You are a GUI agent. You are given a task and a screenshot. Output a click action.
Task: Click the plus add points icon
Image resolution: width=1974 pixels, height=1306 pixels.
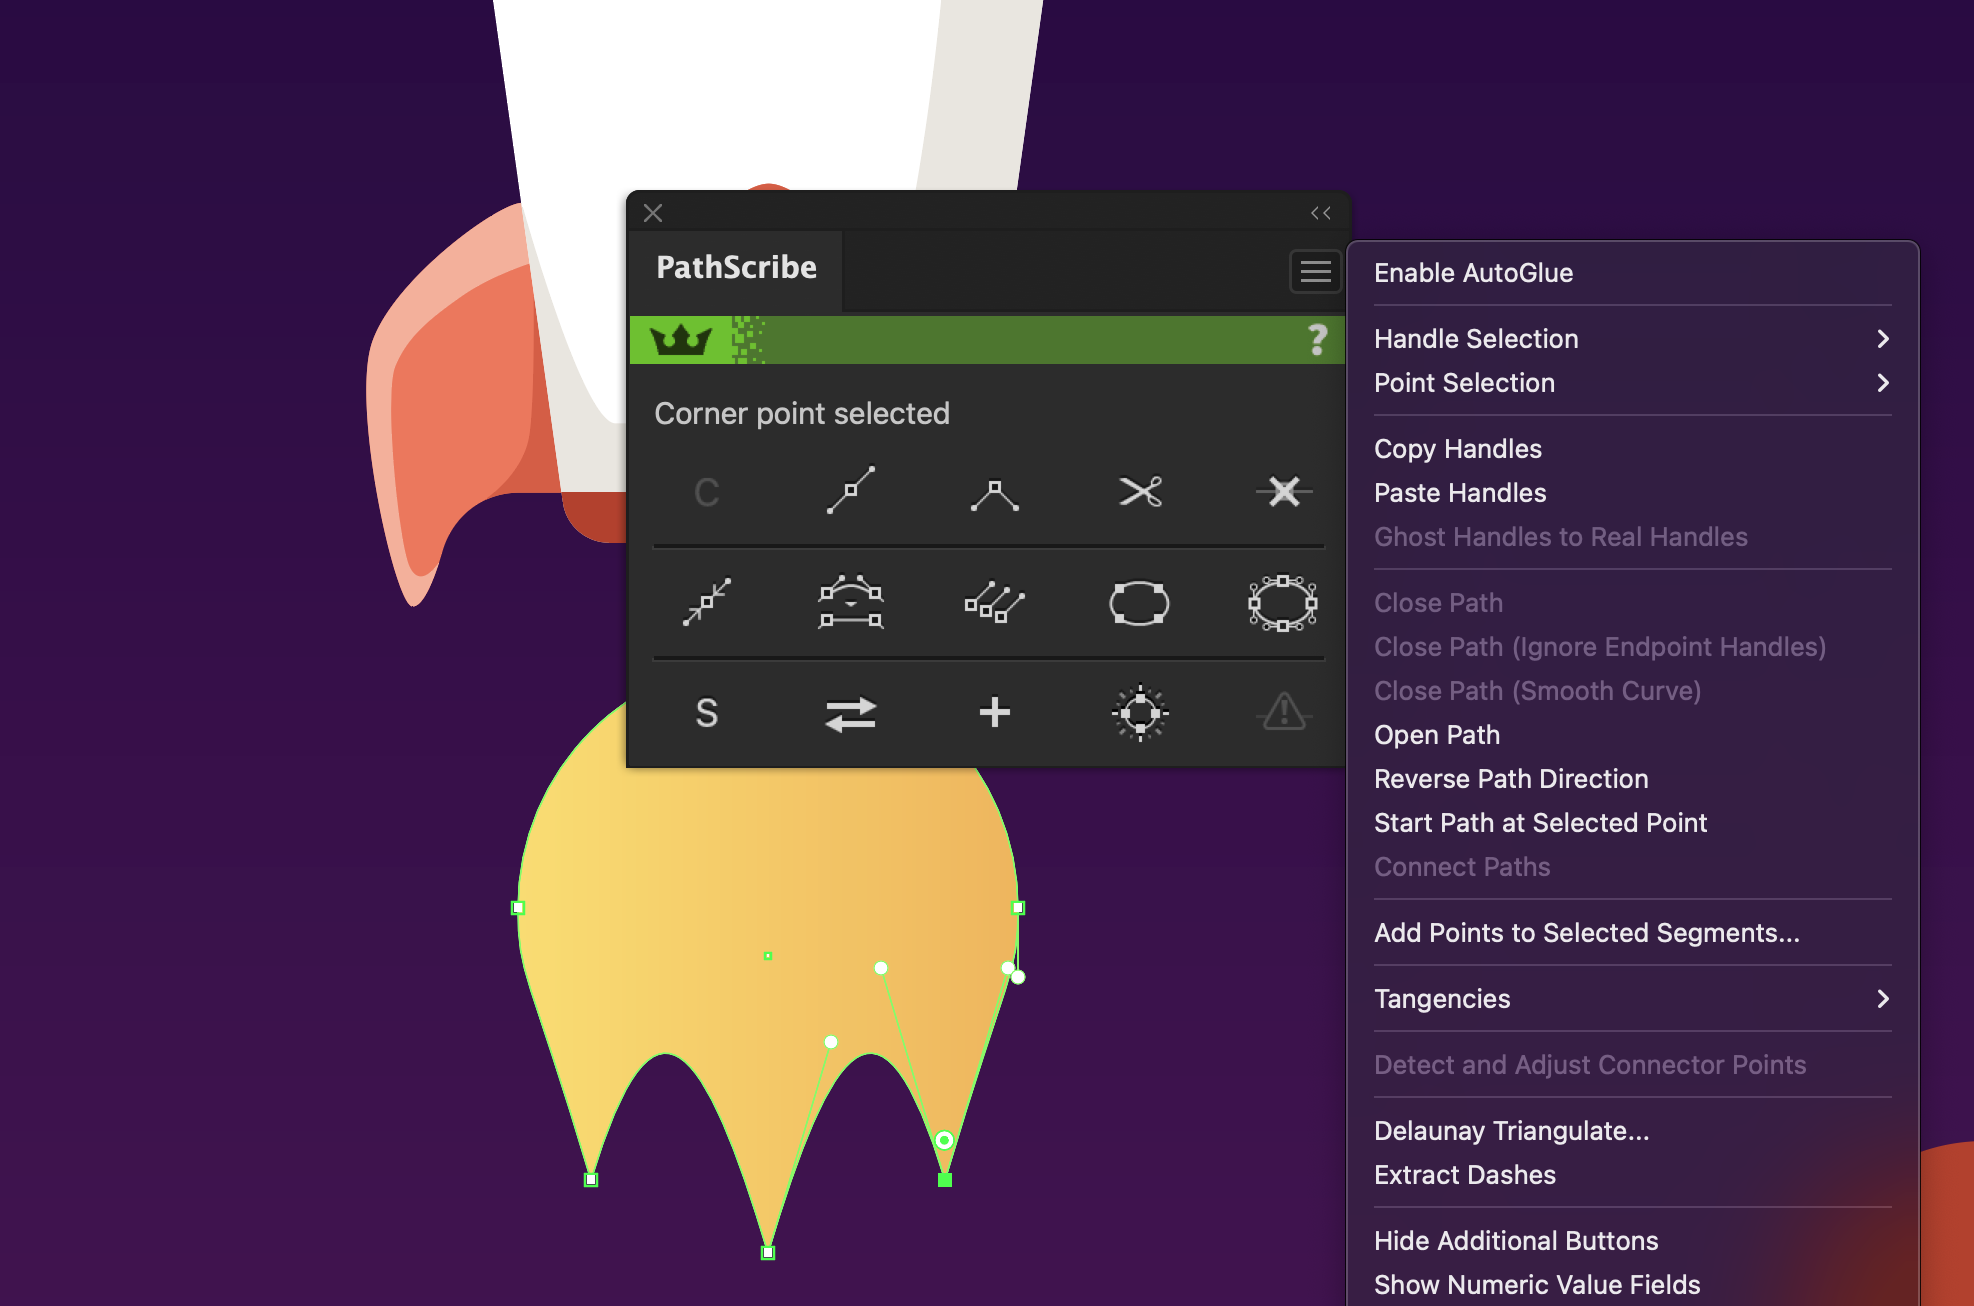coord(995,712)
